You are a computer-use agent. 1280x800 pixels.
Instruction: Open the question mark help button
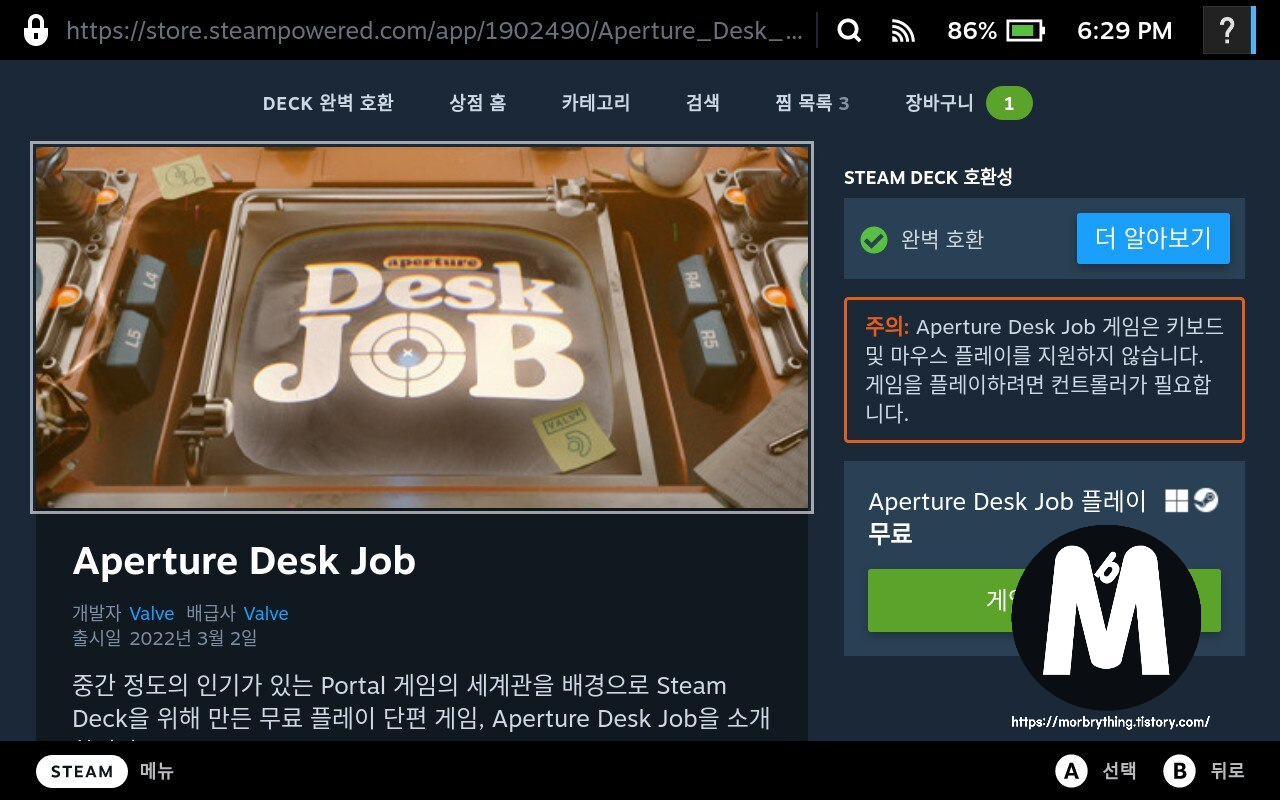coord(1227,31)
